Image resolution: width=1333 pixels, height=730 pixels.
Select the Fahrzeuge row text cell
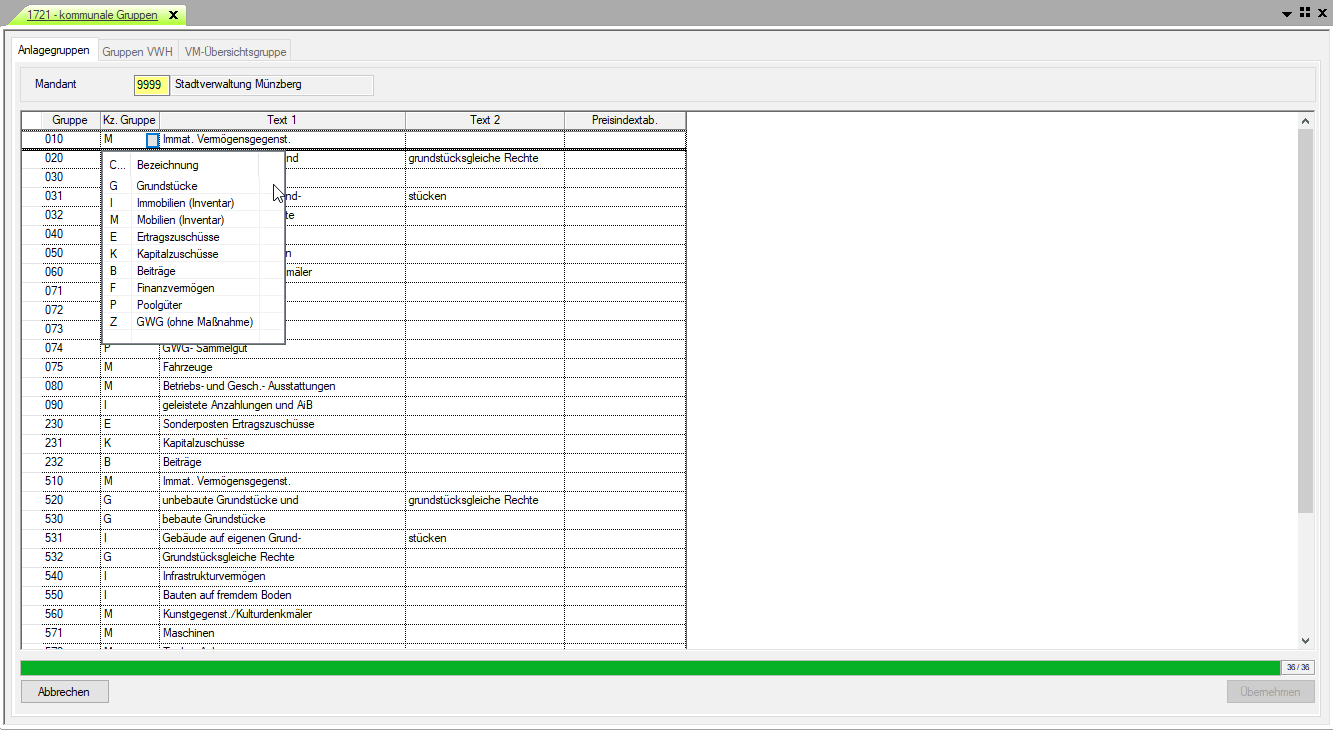pos(282,367)
